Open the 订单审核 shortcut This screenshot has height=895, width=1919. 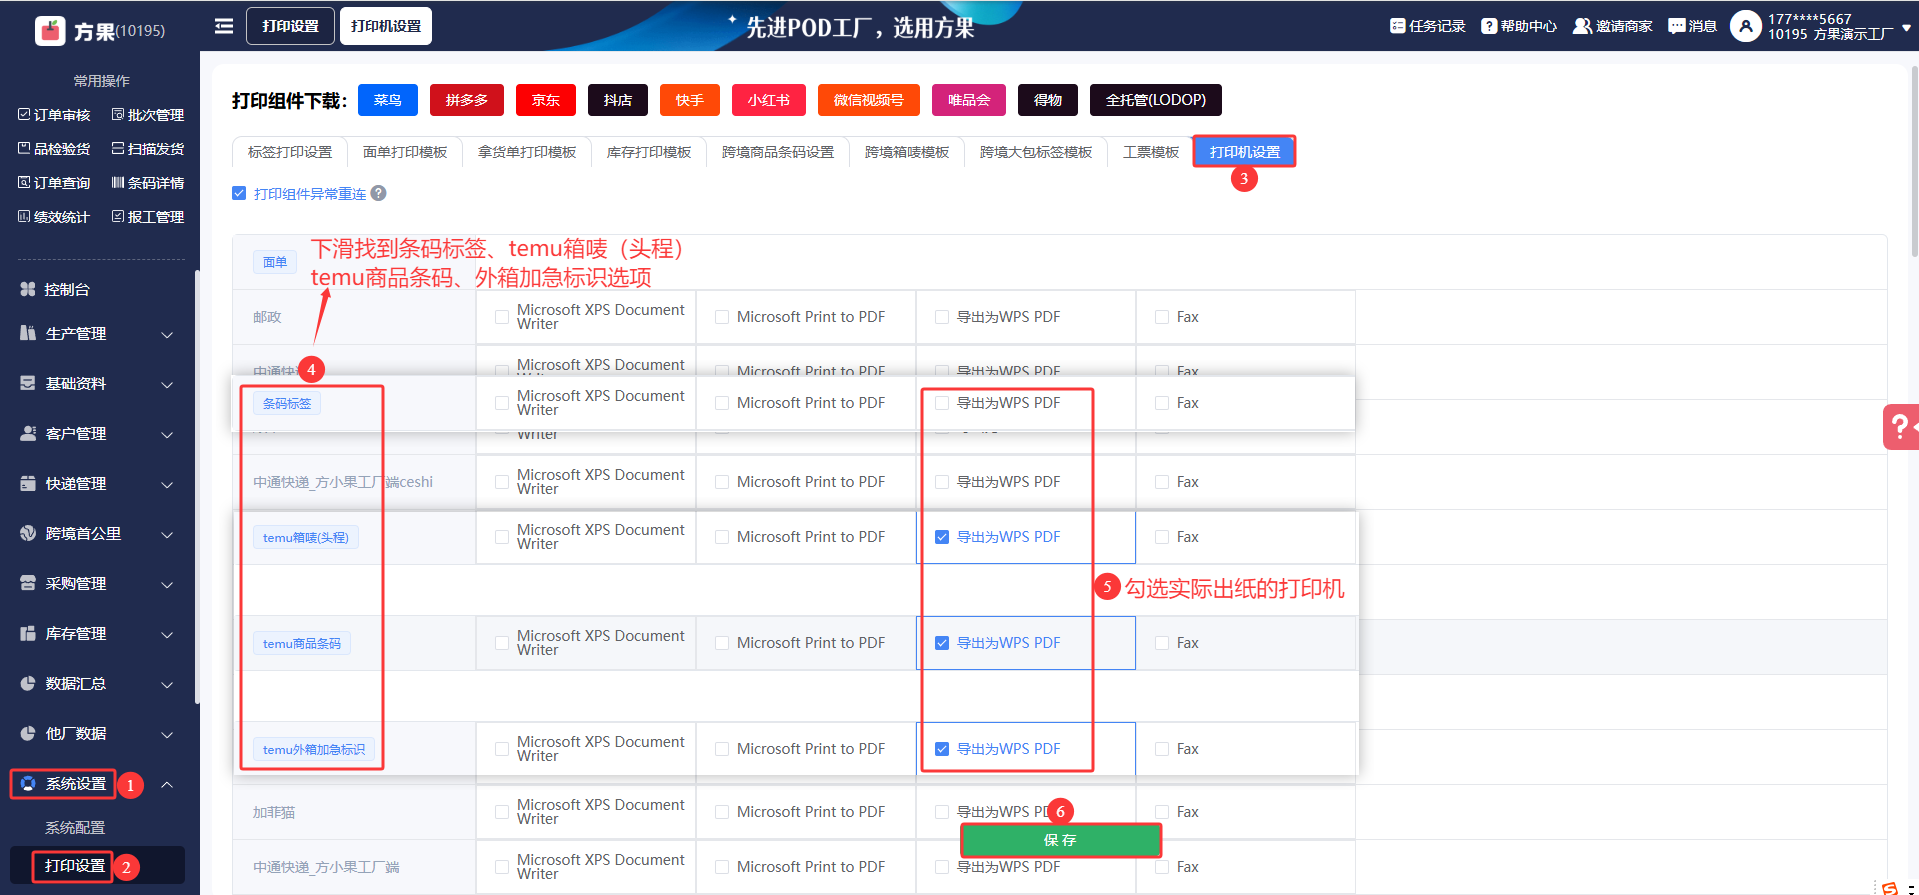pyautogui.click(x=54, y=115)
